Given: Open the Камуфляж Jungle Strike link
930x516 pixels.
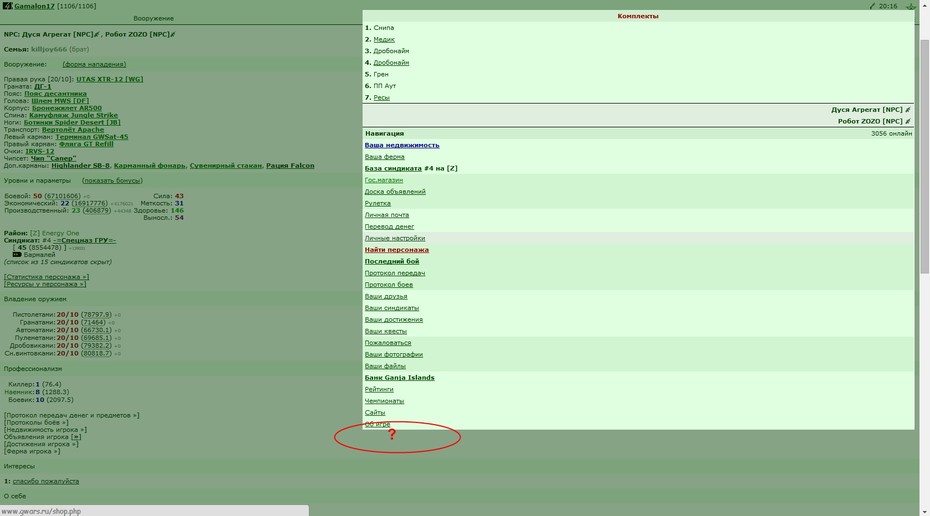Looking at the screenshot, I should click(74, 115).
